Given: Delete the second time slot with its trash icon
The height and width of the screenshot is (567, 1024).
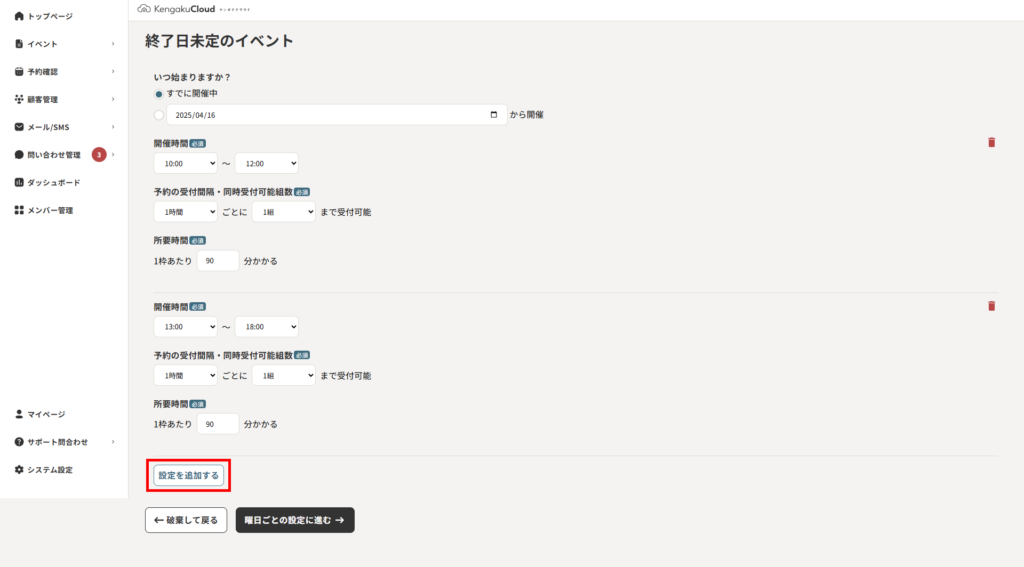Looking at the screenshot, I should [x=991, y=306].
